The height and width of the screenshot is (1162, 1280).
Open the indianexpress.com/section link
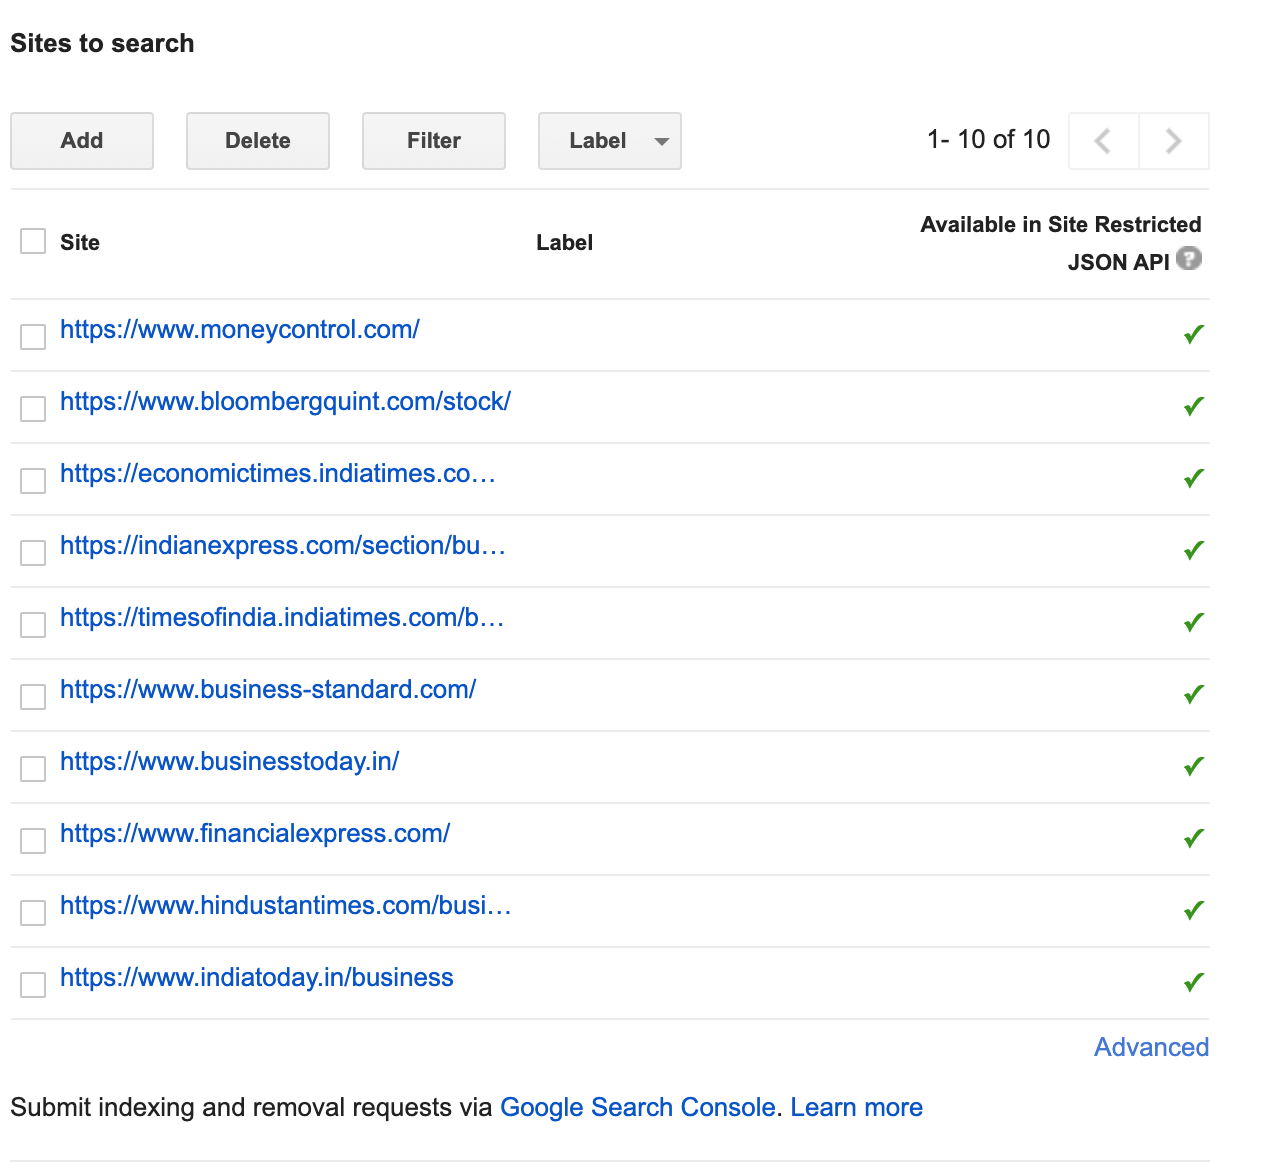pos(283,546)
